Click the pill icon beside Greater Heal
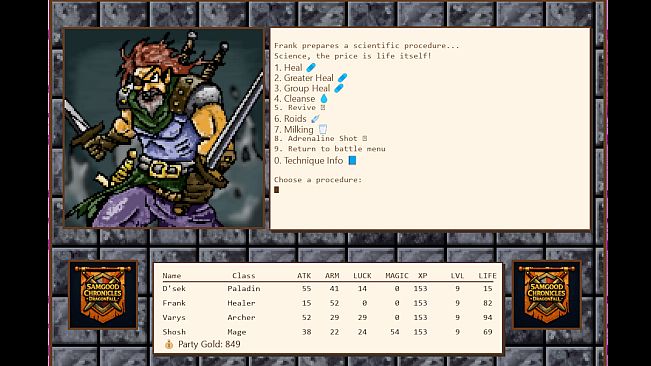651x366 pixels. tap(342, 78)
